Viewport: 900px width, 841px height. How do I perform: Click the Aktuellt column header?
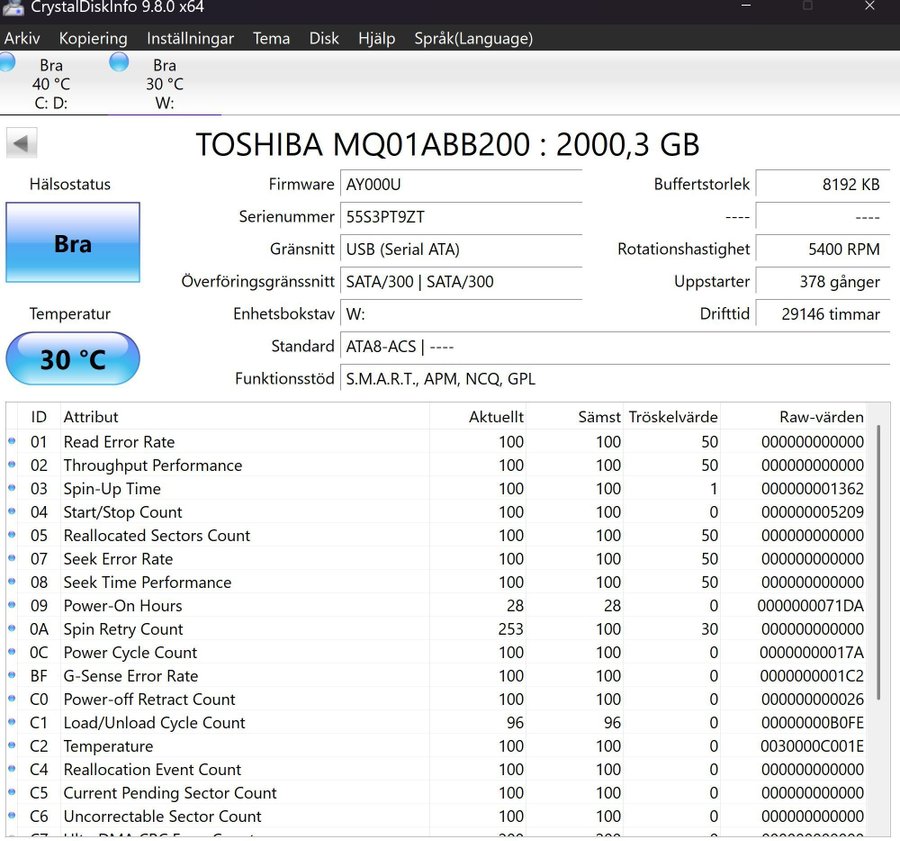[x=478, y=417]
